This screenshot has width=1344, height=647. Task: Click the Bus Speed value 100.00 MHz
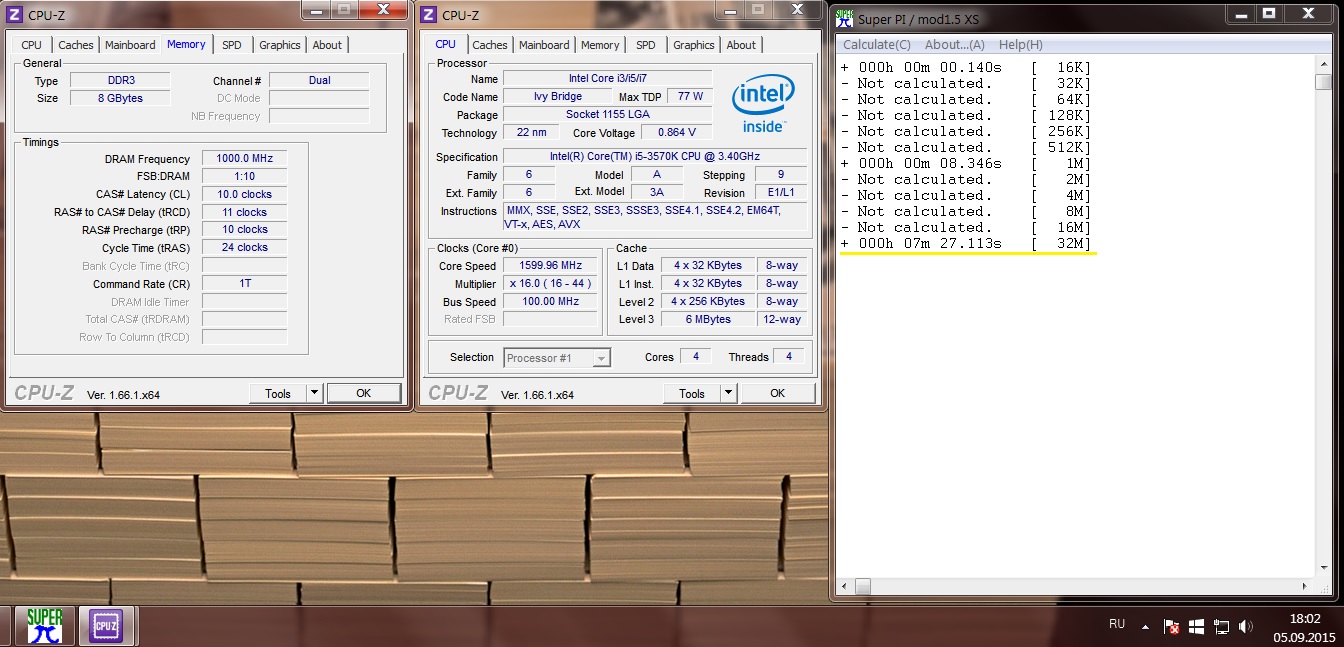pyautogui.click(x=551, y=302)
